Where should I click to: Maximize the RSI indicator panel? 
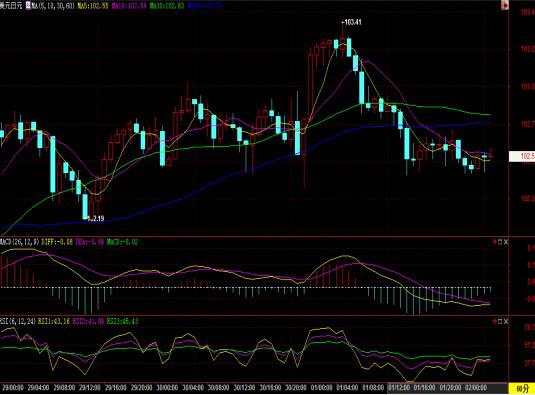click(x=500, y=321)
